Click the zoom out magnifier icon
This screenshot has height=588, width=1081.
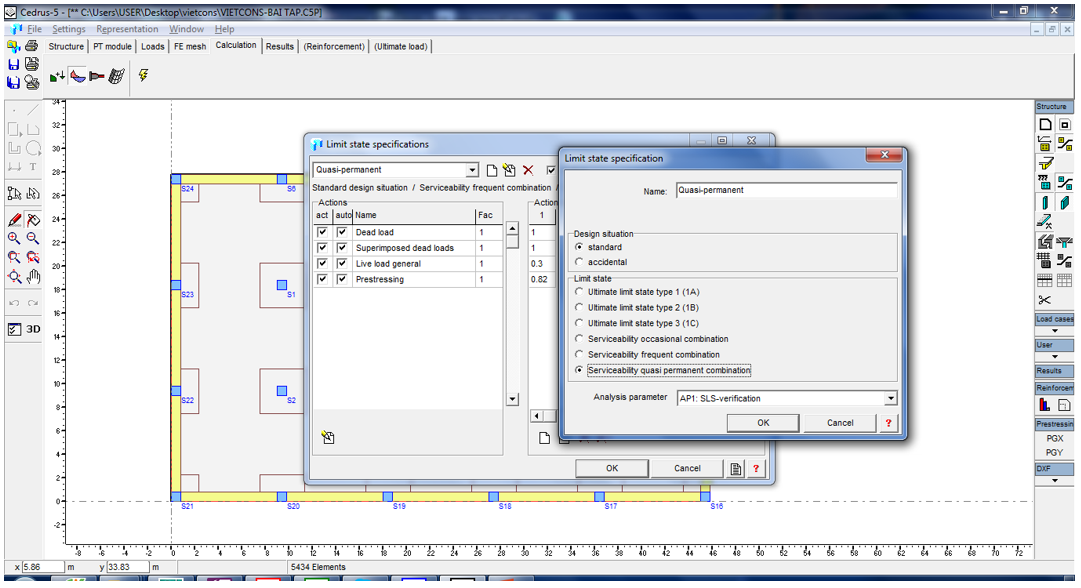(32, 239)
